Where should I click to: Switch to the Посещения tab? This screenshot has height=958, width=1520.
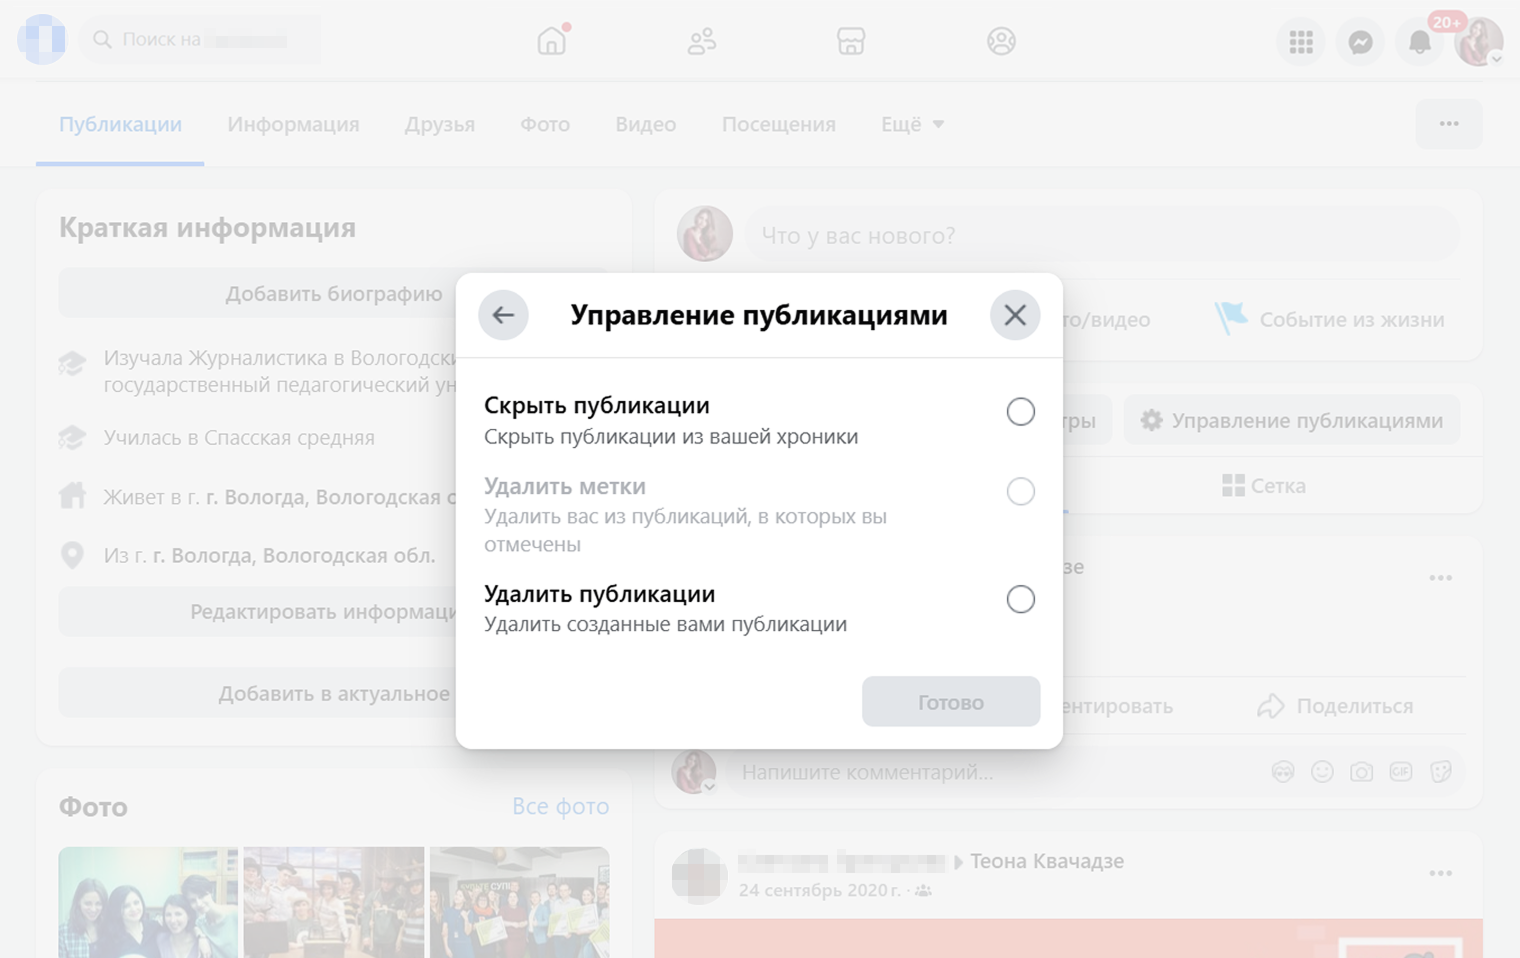pyautogui.click(x=779, y=124)
